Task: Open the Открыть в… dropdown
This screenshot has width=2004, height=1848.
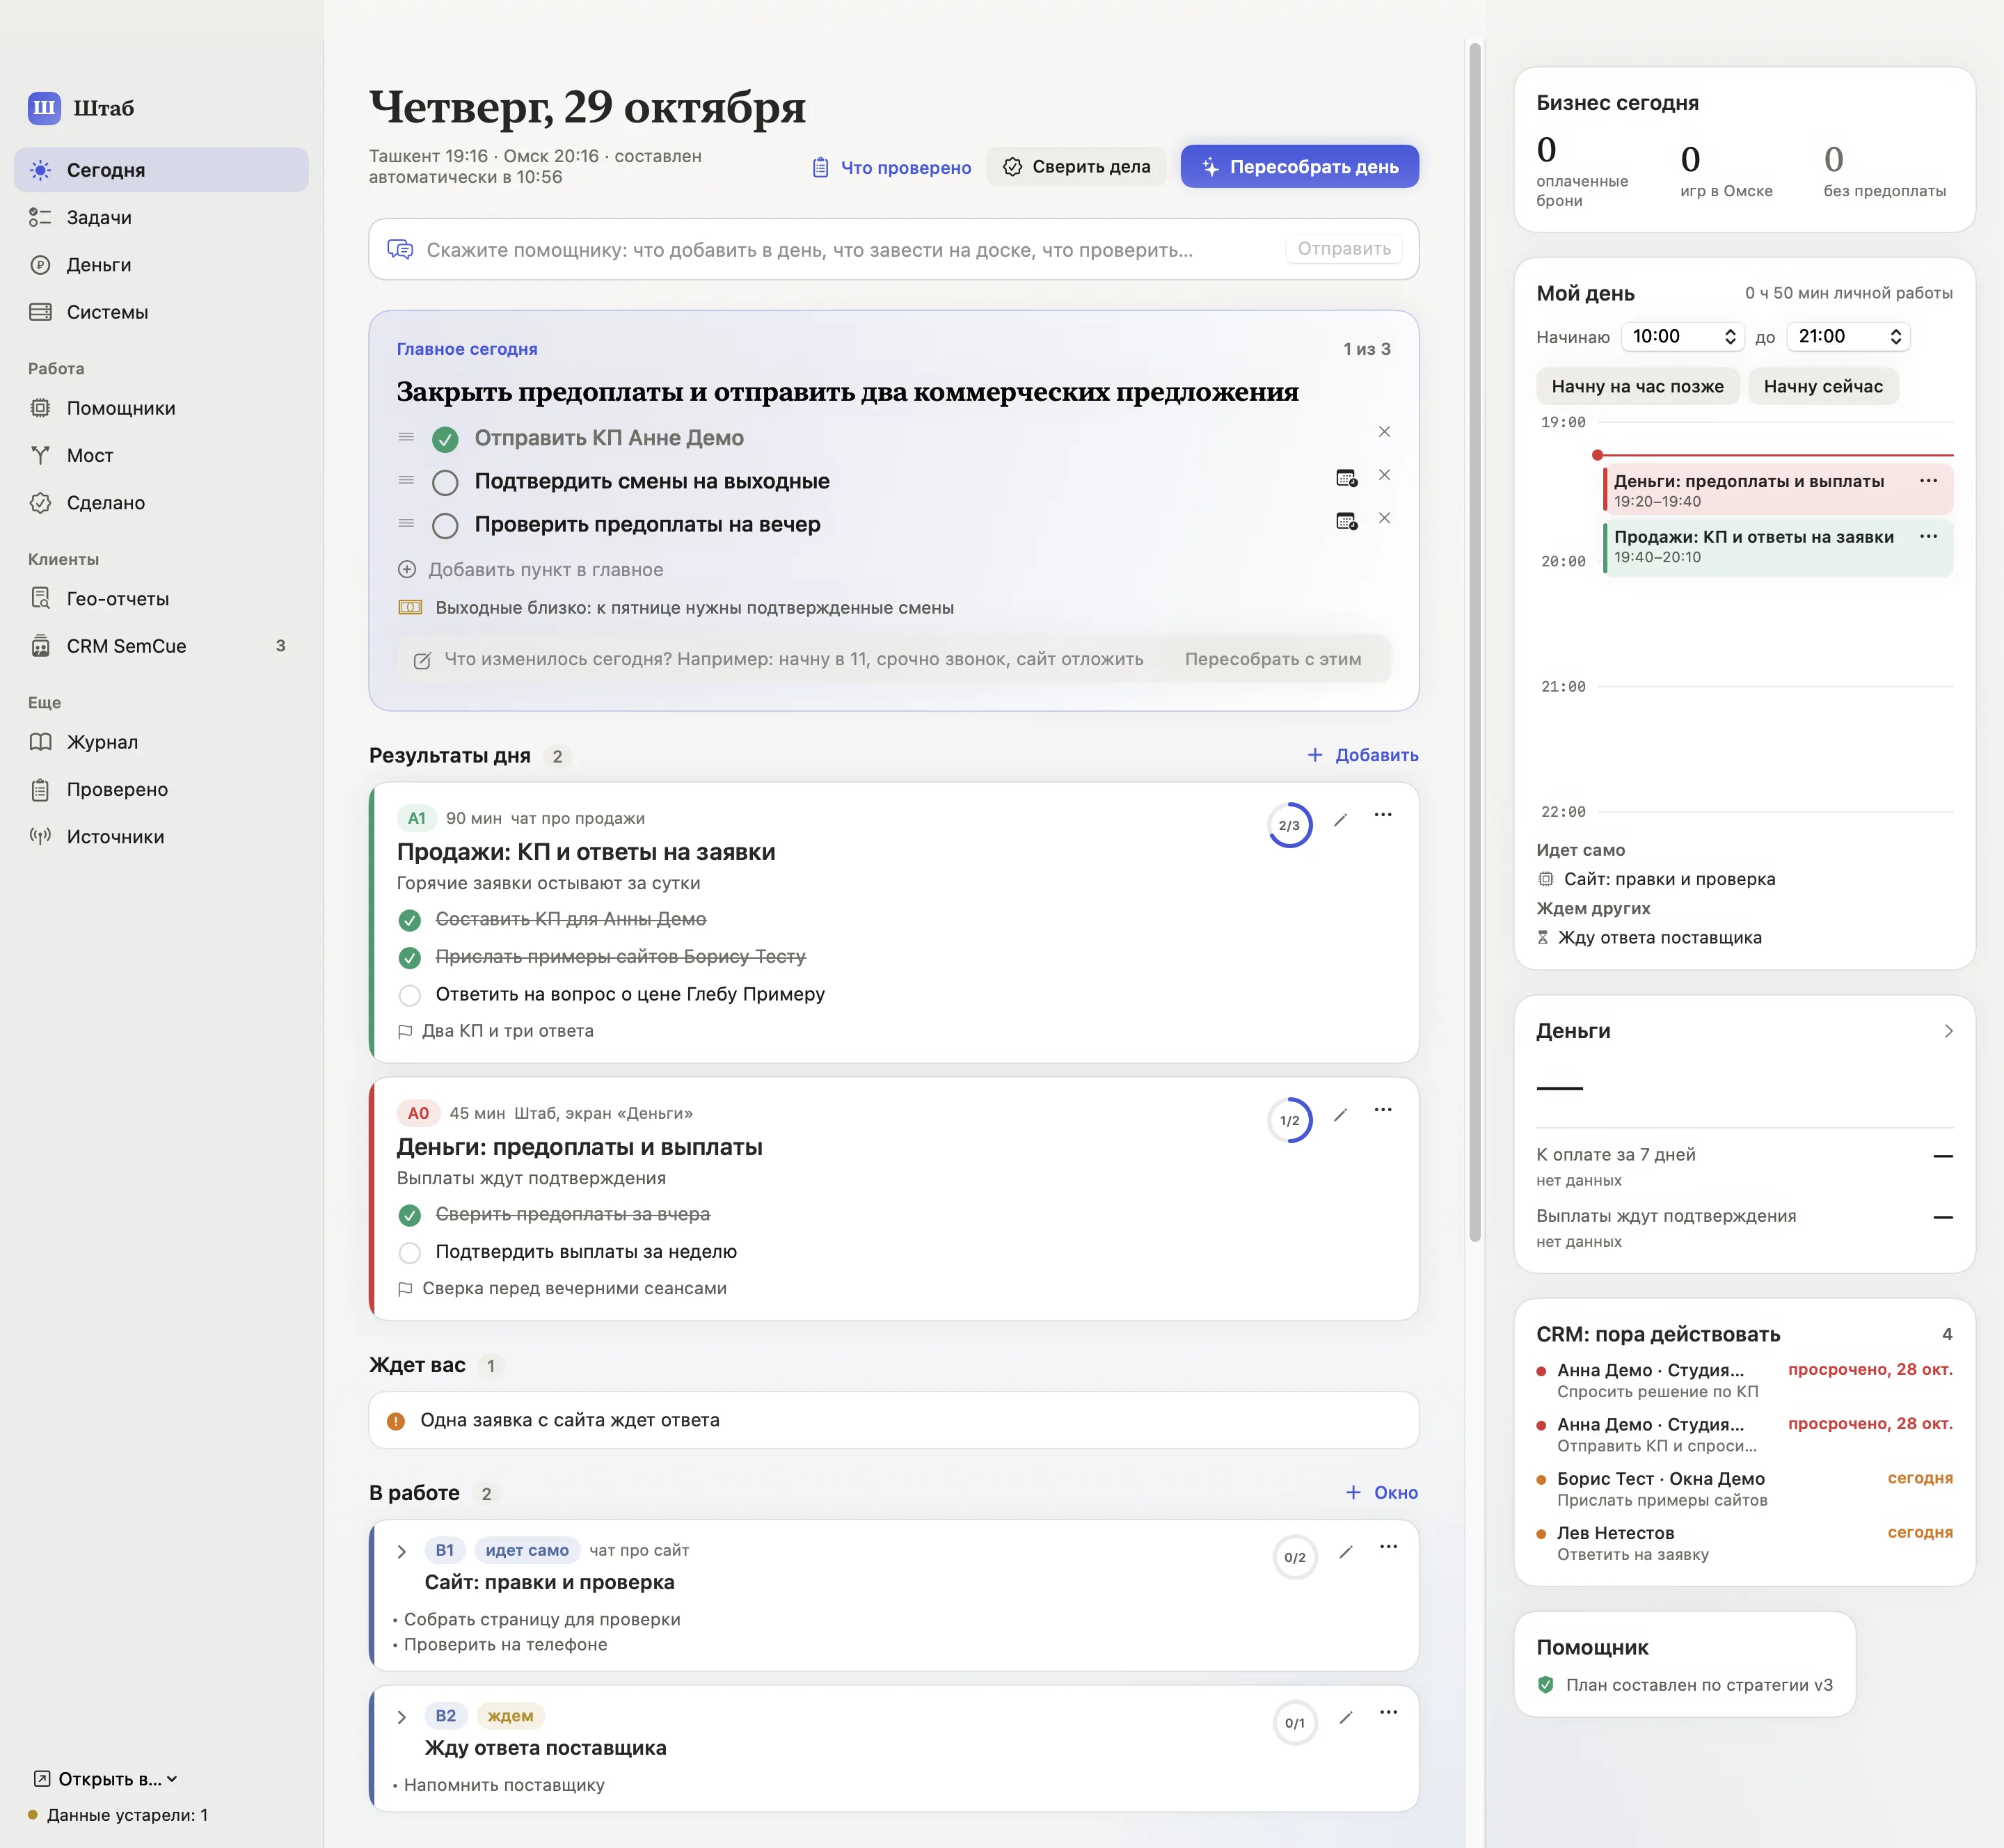Action: (x=105, y=1779)
